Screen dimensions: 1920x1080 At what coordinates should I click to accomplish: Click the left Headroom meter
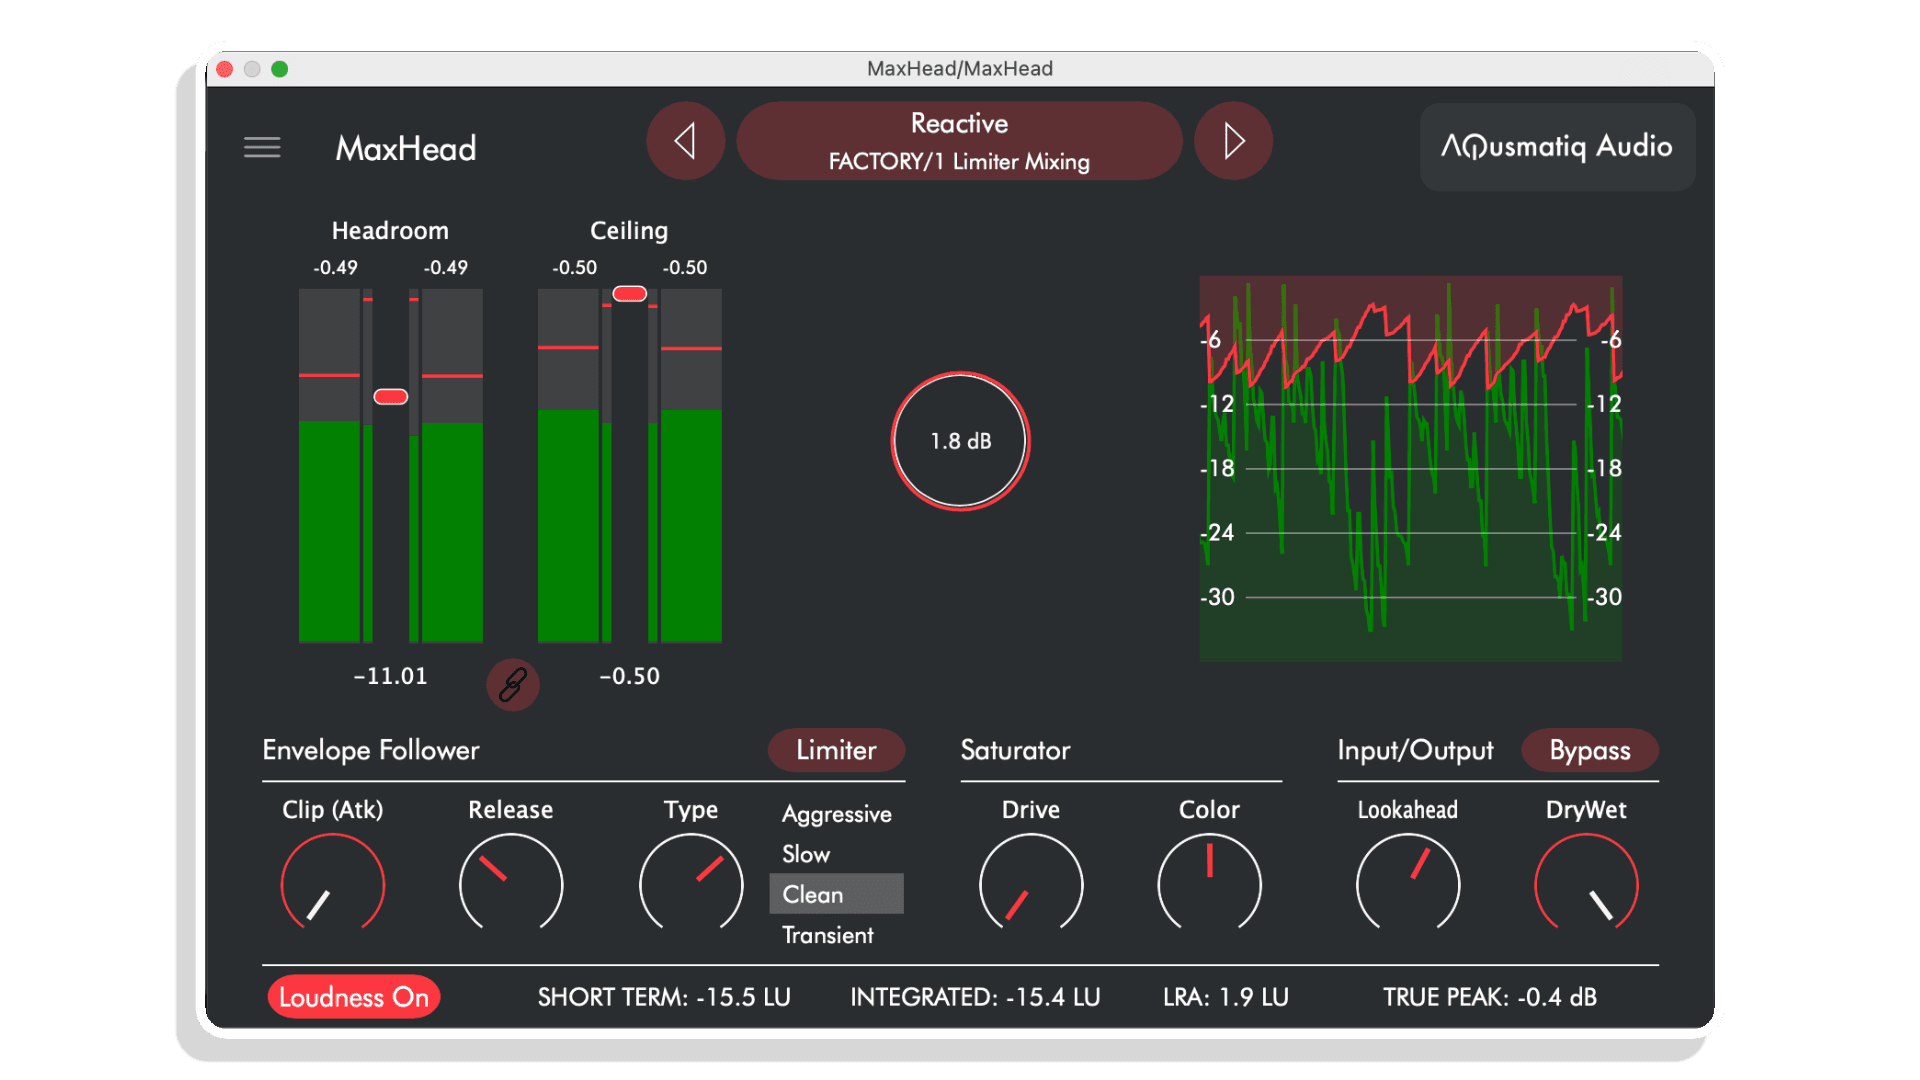pyautogui.click(x=330, y=465)
